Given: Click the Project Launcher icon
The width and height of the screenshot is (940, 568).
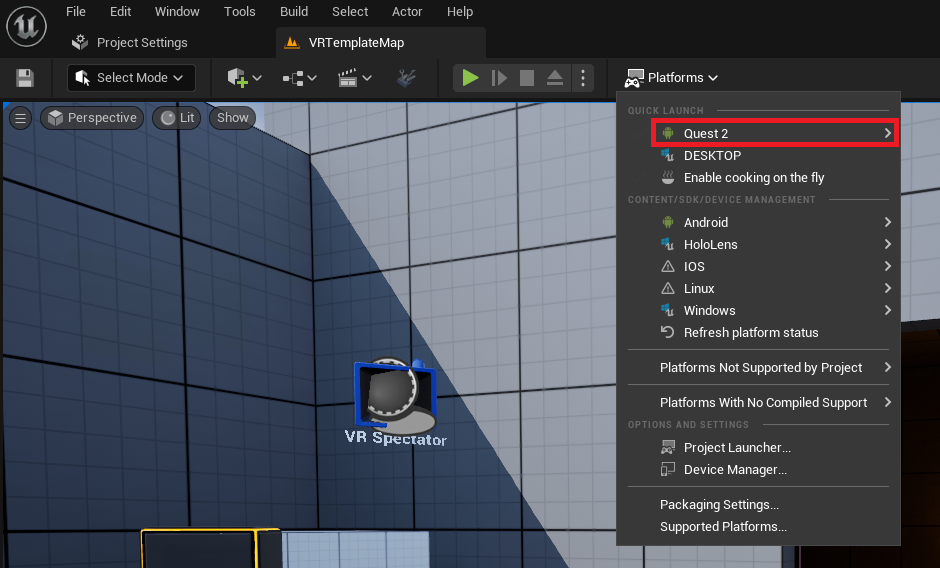Looking at the screenshot, I should (668, 447).
